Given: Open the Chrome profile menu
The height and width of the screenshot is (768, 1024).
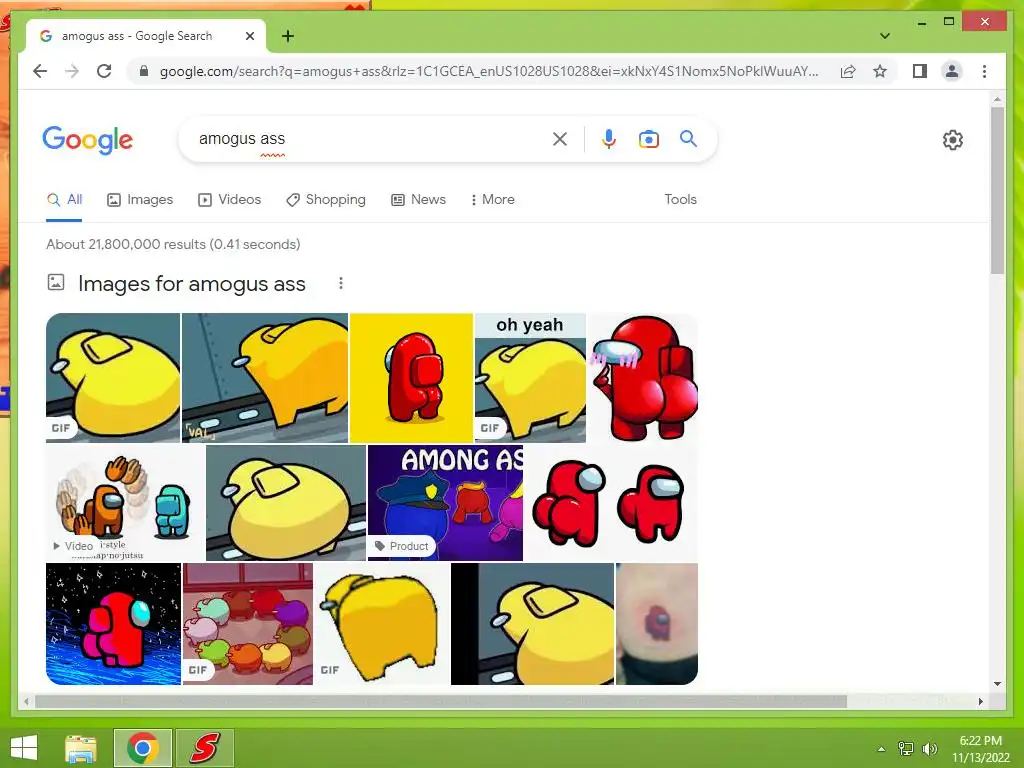Looking at the screenshot, I should tap(952, 71).
